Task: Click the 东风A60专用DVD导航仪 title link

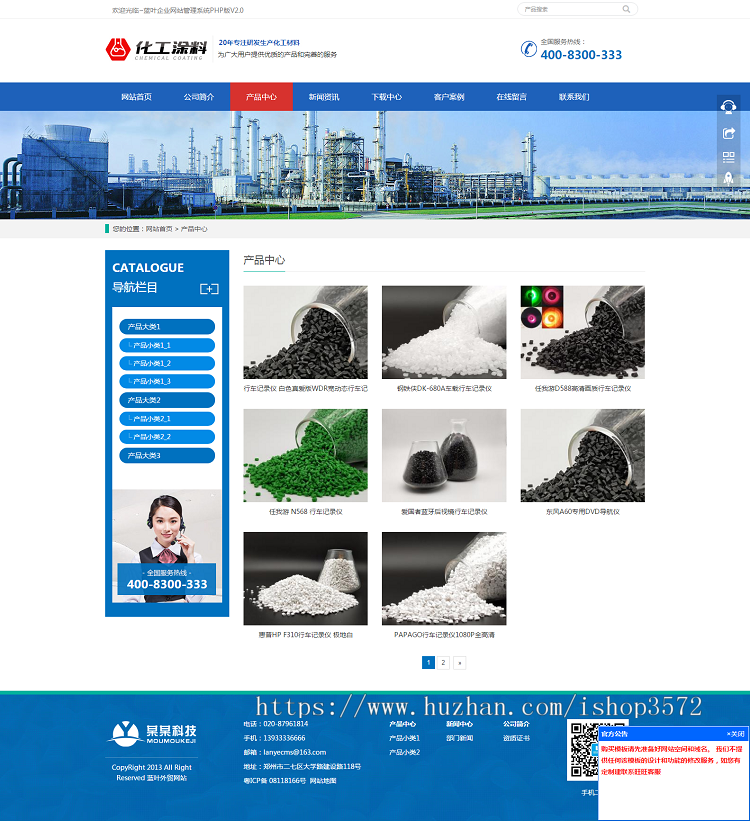Action: pyautogui.click(x=582, y=512)
